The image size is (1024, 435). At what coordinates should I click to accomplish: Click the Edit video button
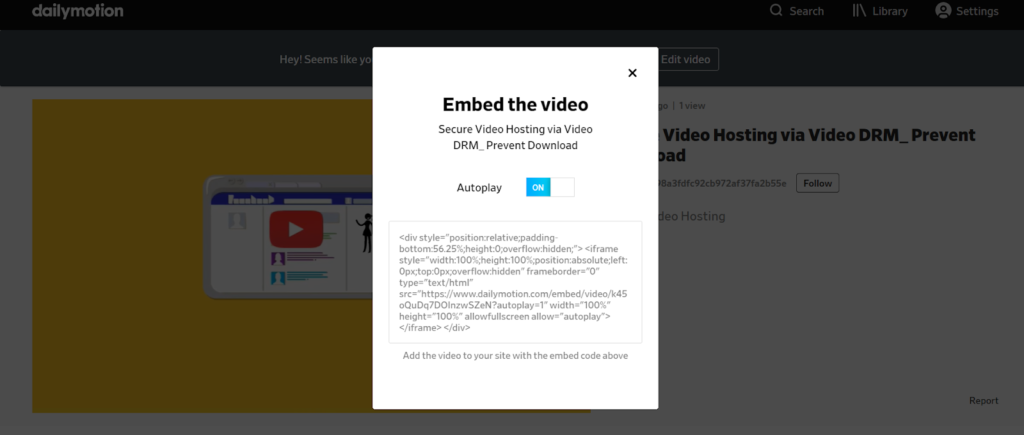[x=685, y=59]
